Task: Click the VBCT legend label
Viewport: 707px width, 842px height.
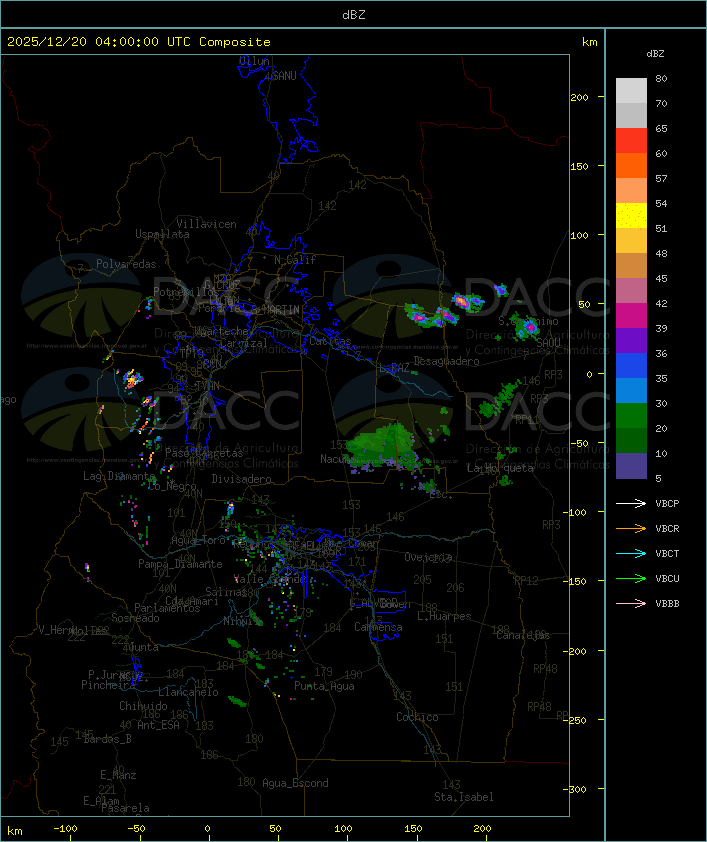Action: [x=667, y=554]
